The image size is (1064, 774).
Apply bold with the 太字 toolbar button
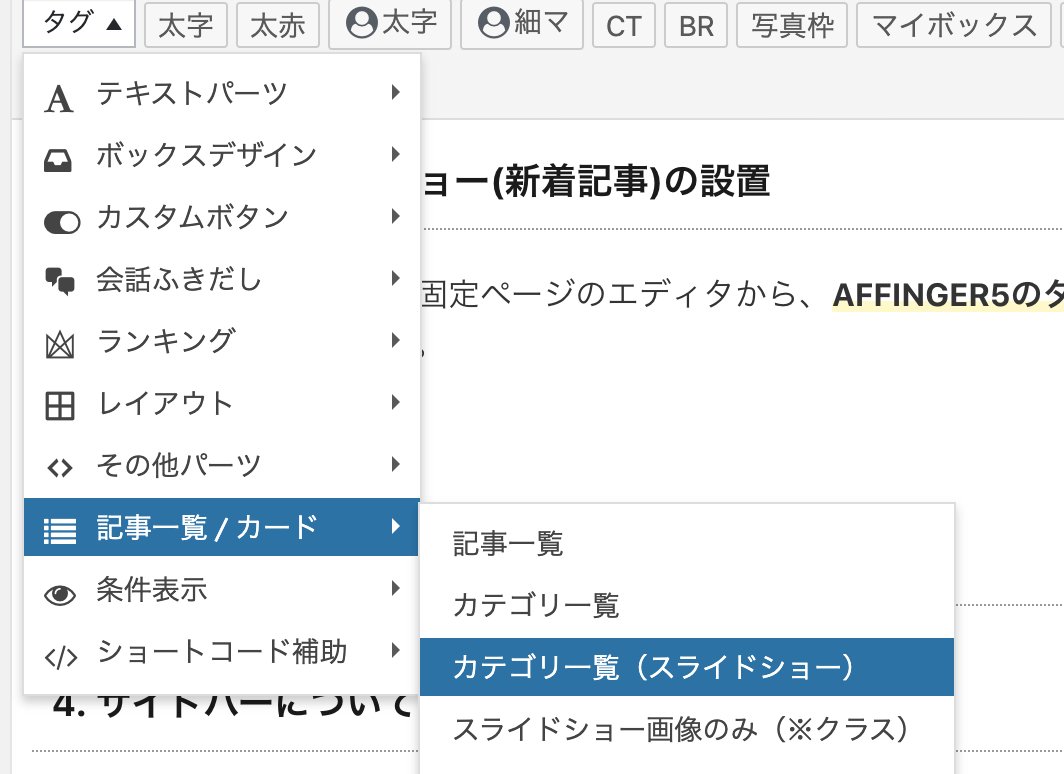[x=186, y=25]
